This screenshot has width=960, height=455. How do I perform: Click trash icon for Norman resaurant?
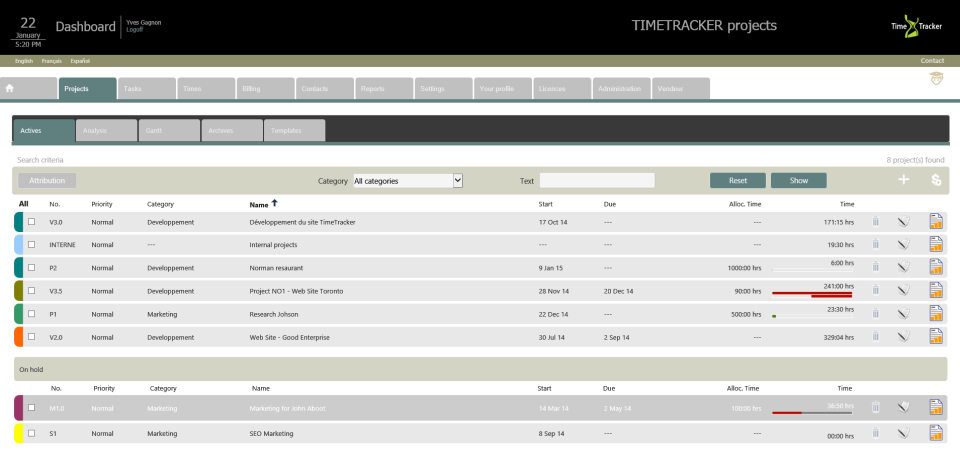(x=876, y=266)
